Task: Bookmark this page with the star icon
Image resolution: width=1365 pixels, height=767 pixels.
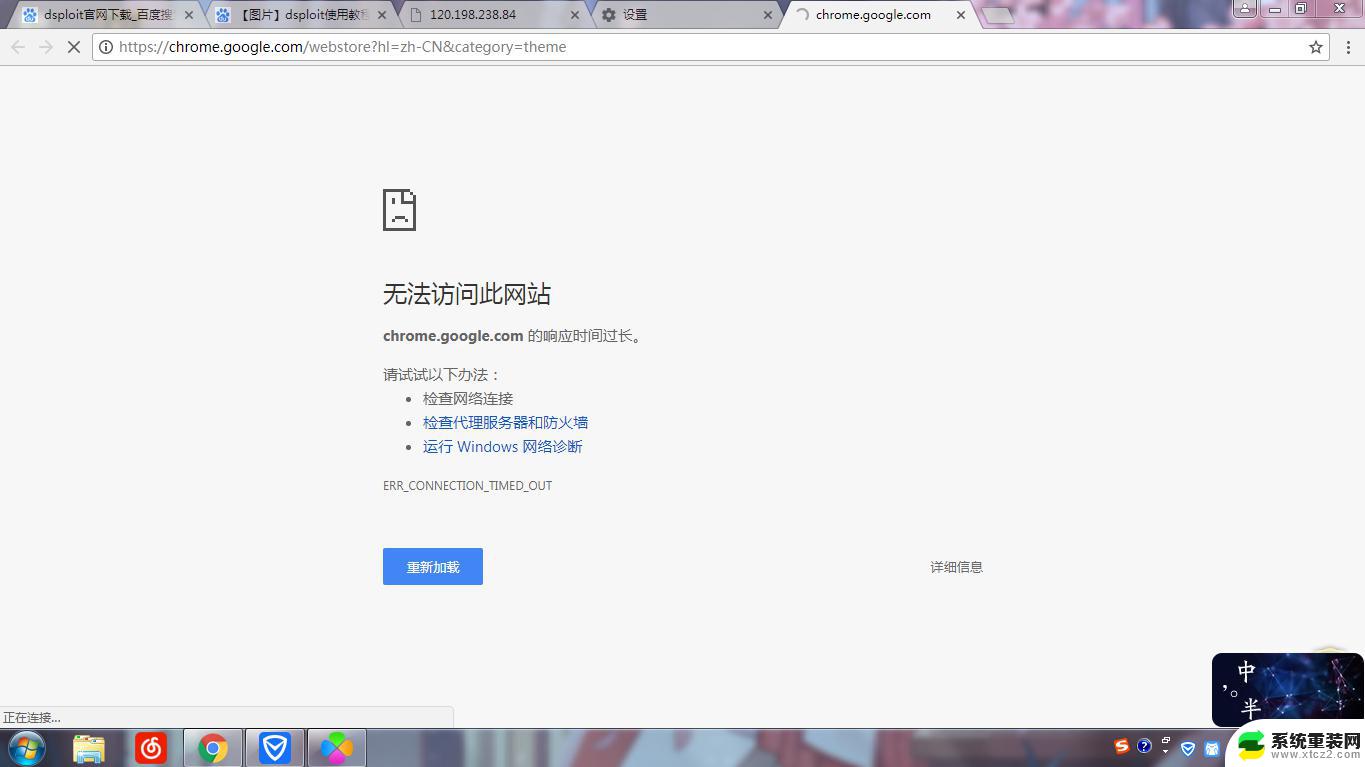Action: tap(1316, 47)
